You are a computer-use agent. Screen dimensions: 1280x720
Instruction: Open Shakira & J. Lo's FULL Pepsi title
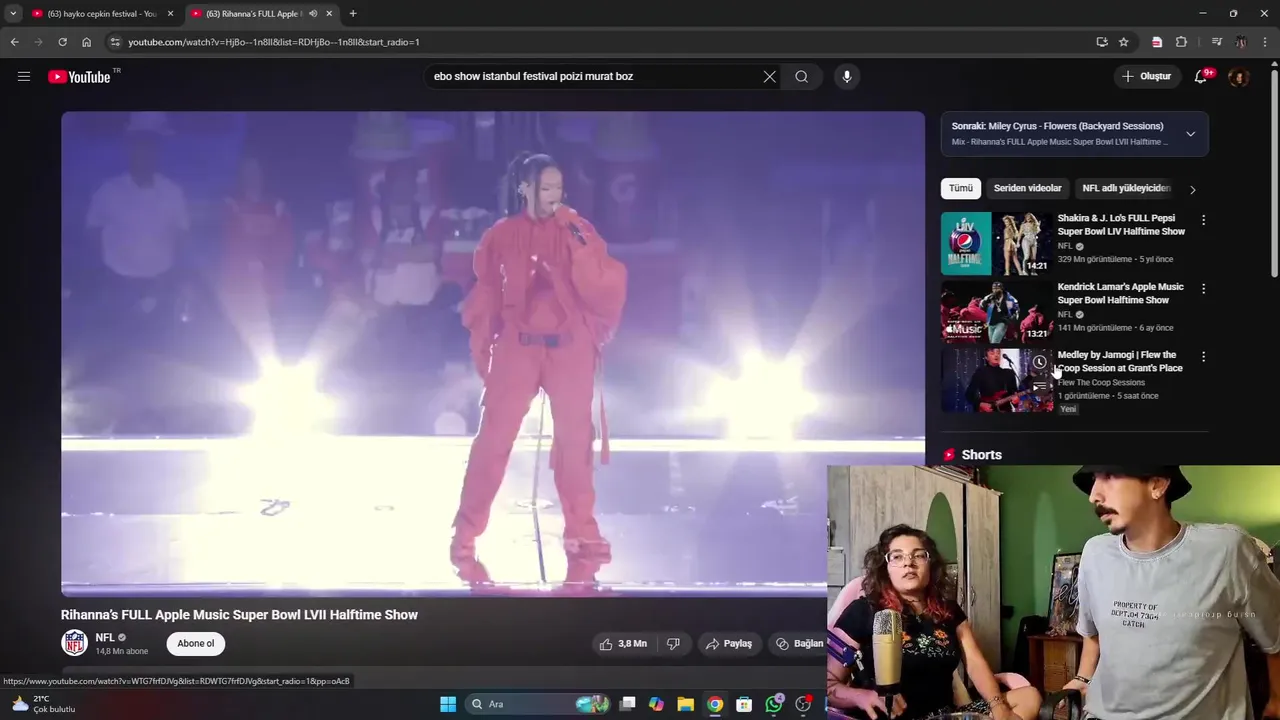coord(1121,224)
